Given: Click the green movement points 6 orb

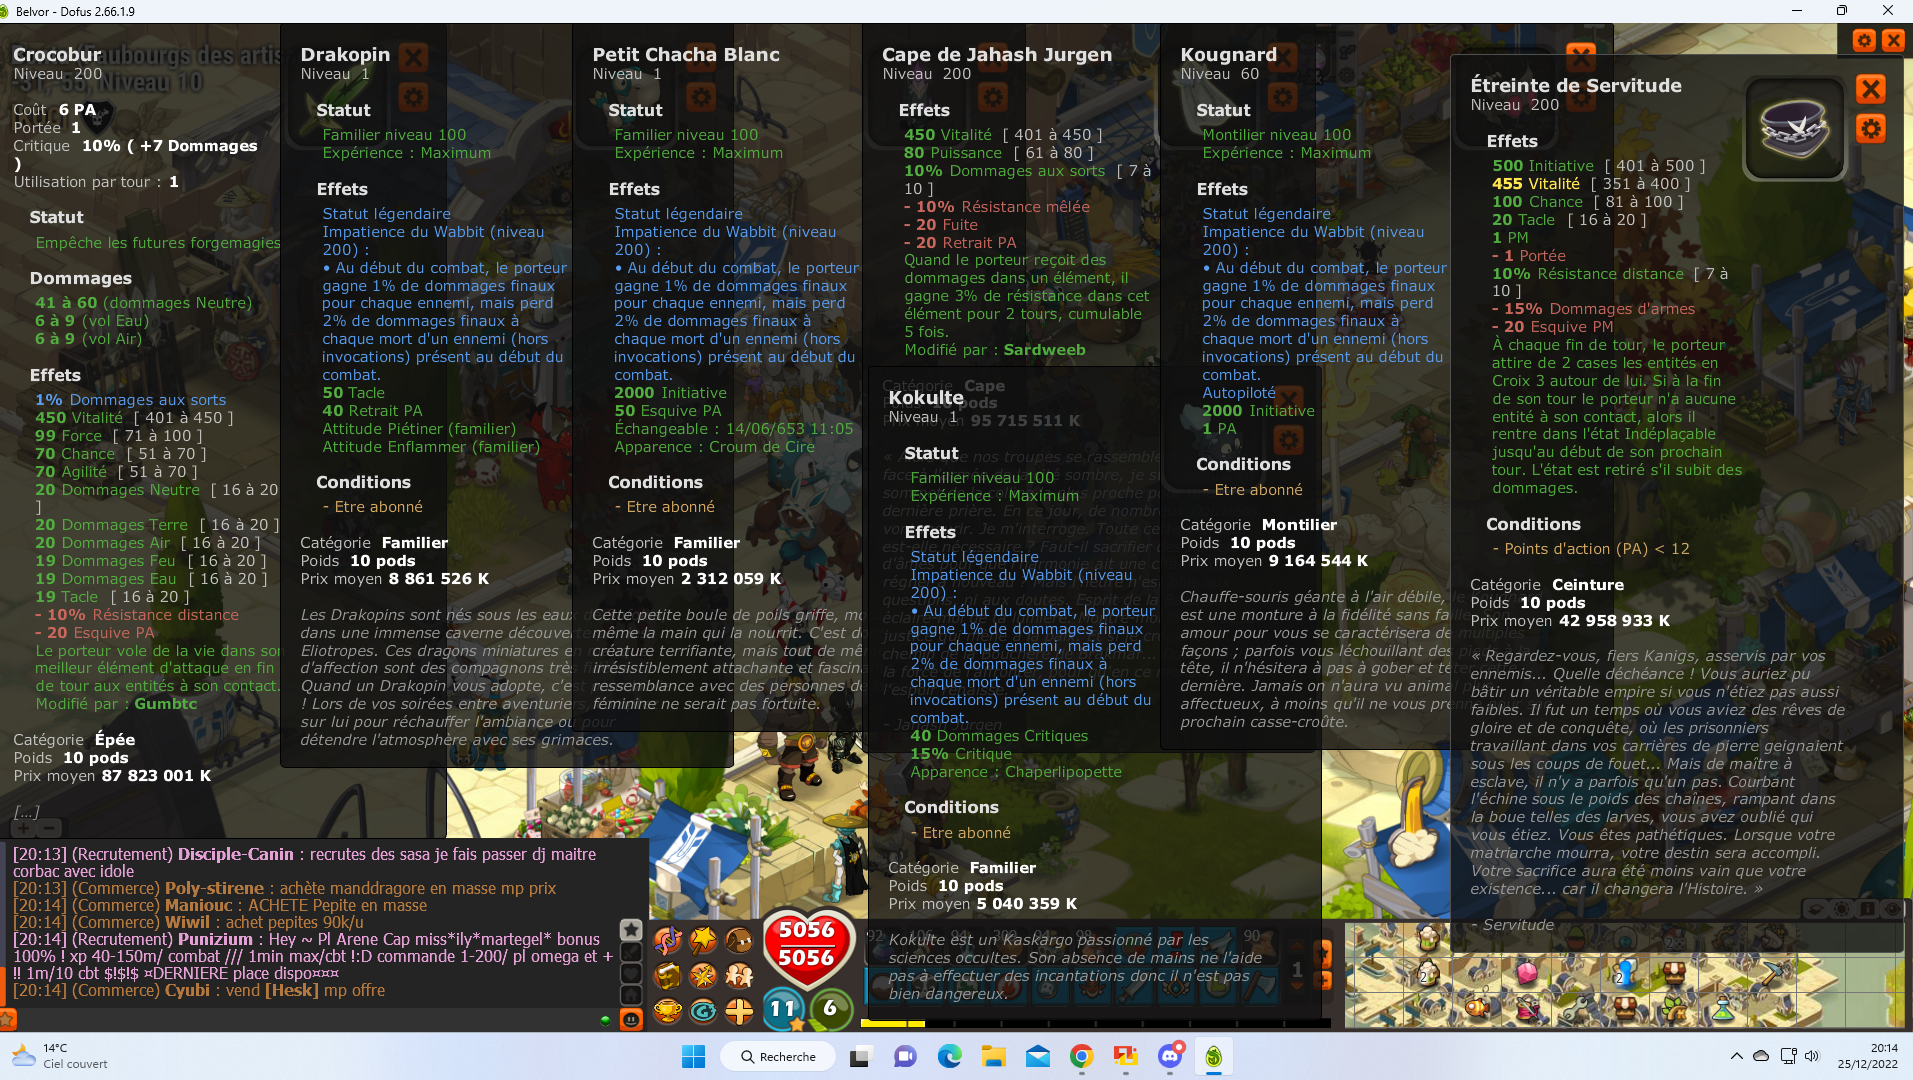Looking at the screenshot, I should 832,1010.
